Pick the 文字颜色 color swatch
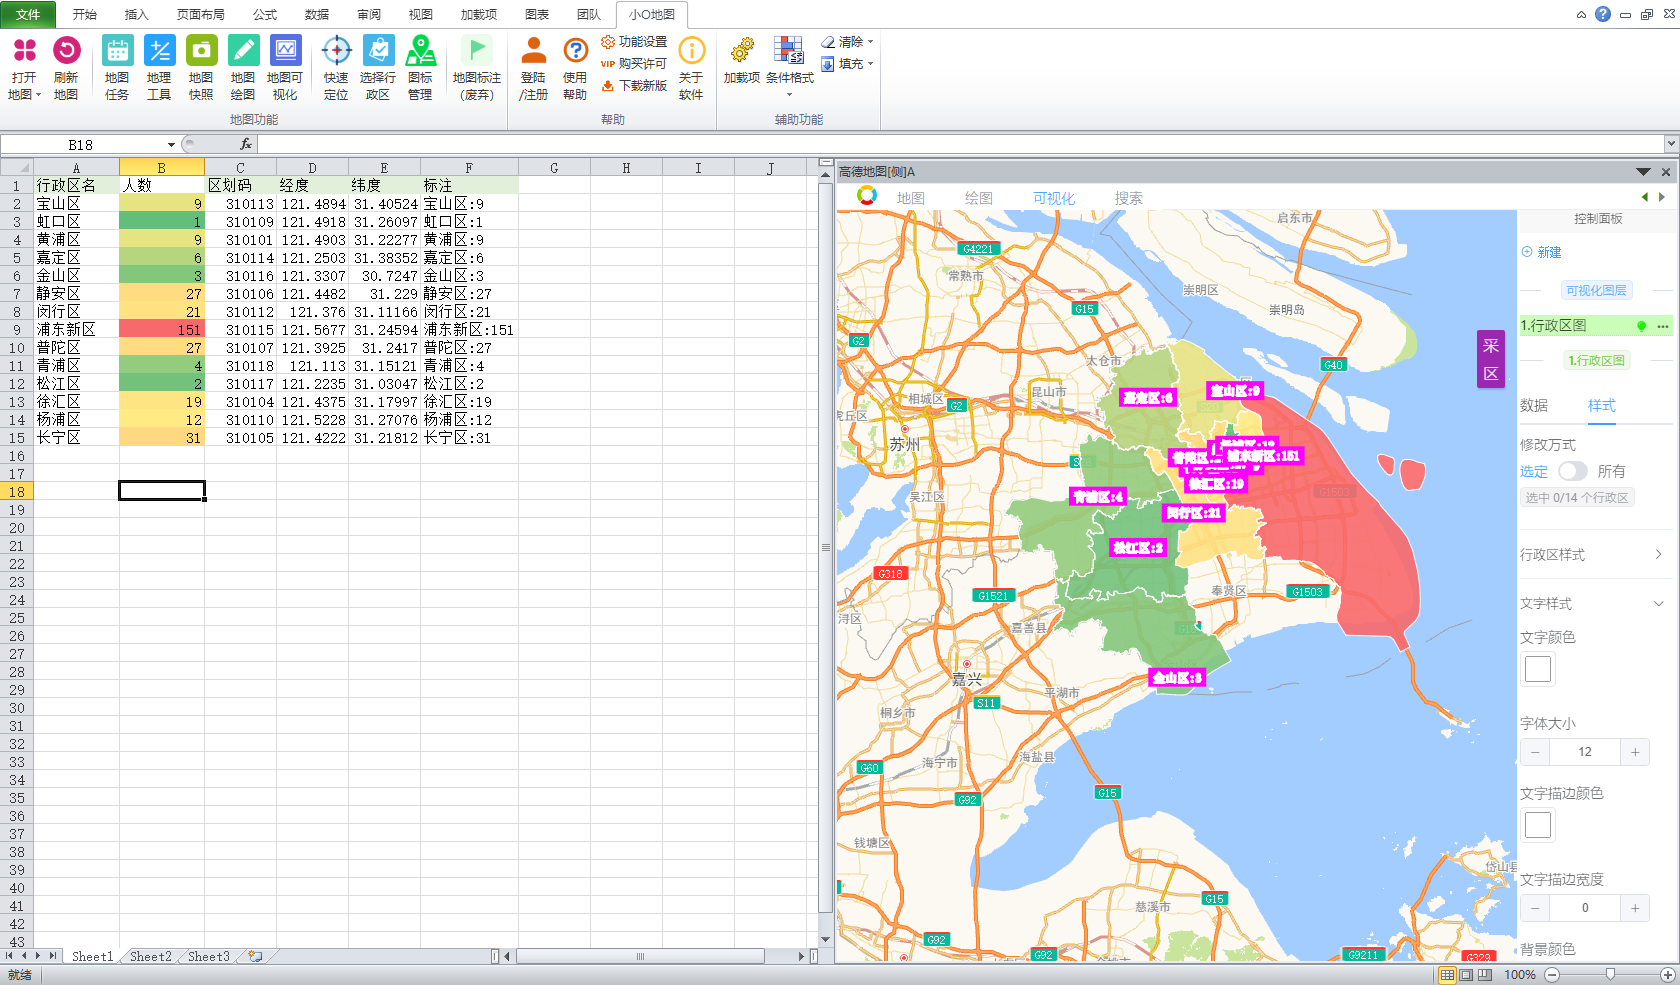Image resolution: width=1680 pixels, height=985 pixels. tap(1538, 669)
